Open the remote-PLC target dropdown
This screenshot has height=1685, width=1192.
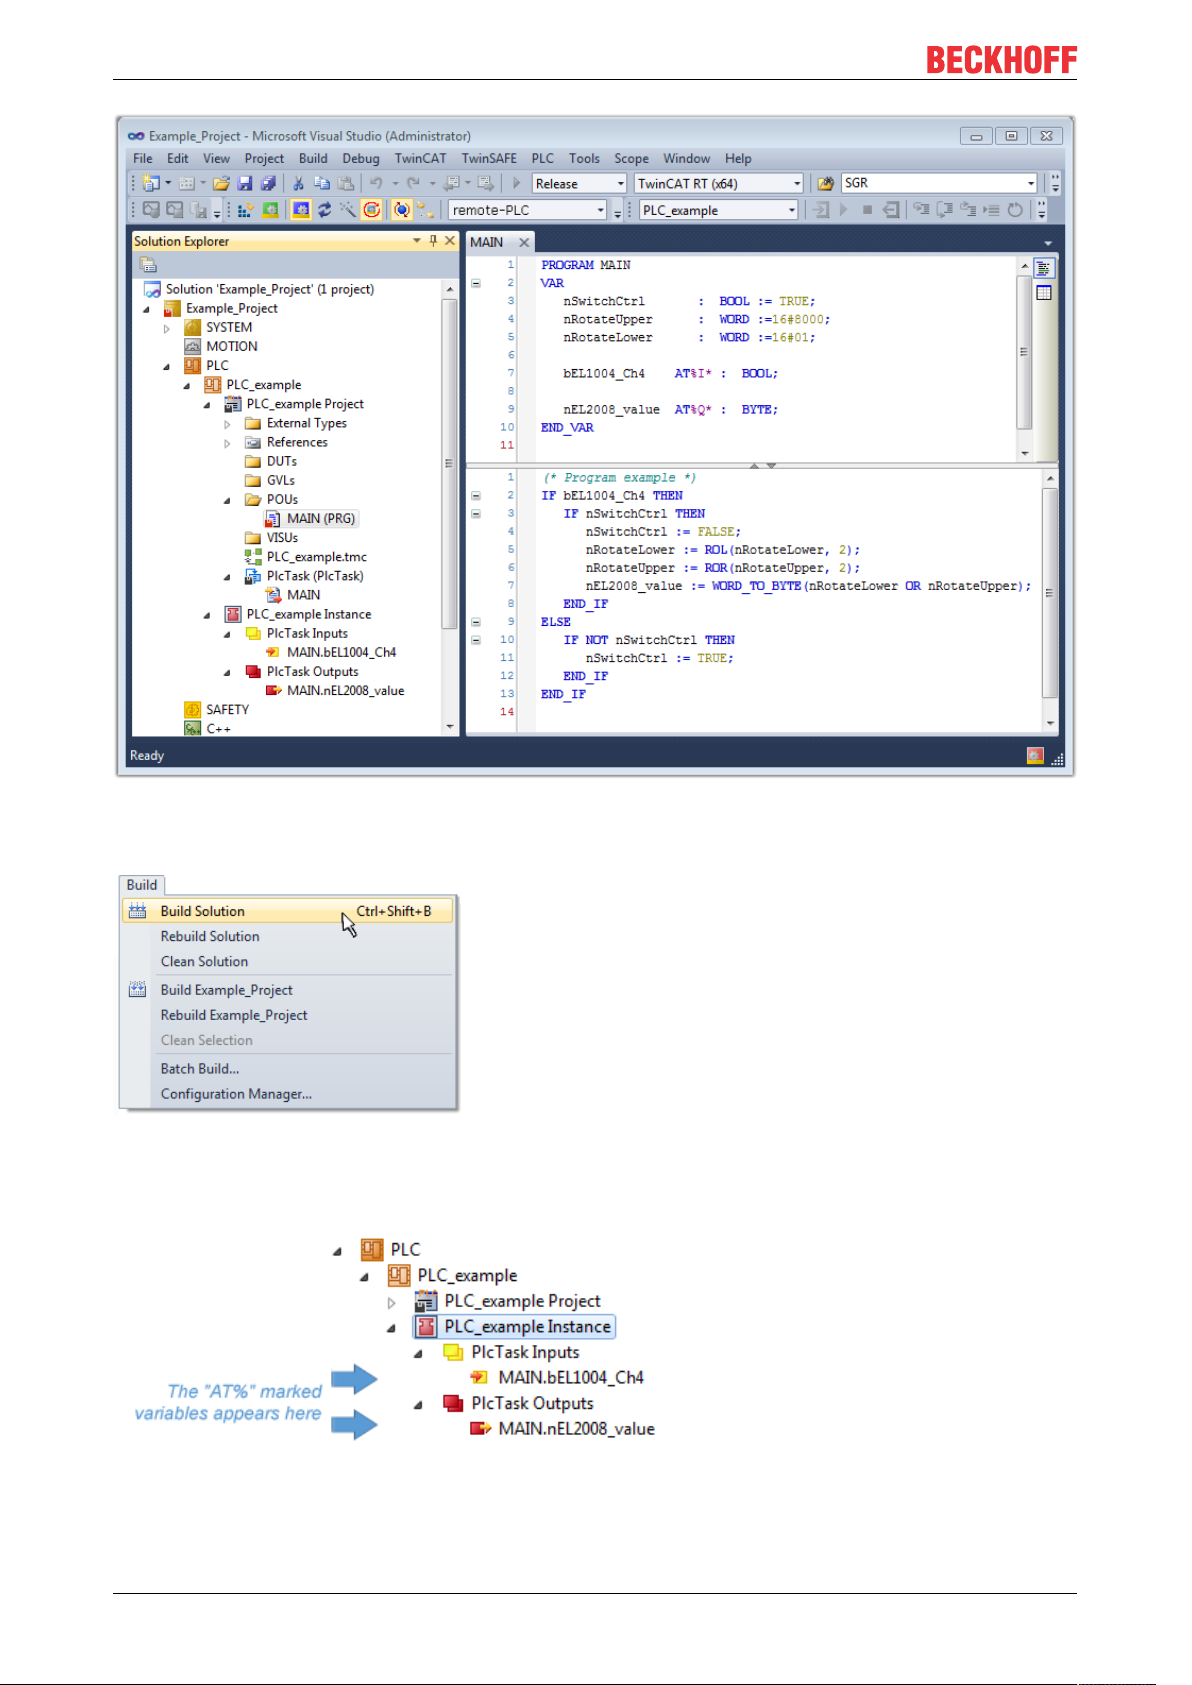click(x=601, y=210)
